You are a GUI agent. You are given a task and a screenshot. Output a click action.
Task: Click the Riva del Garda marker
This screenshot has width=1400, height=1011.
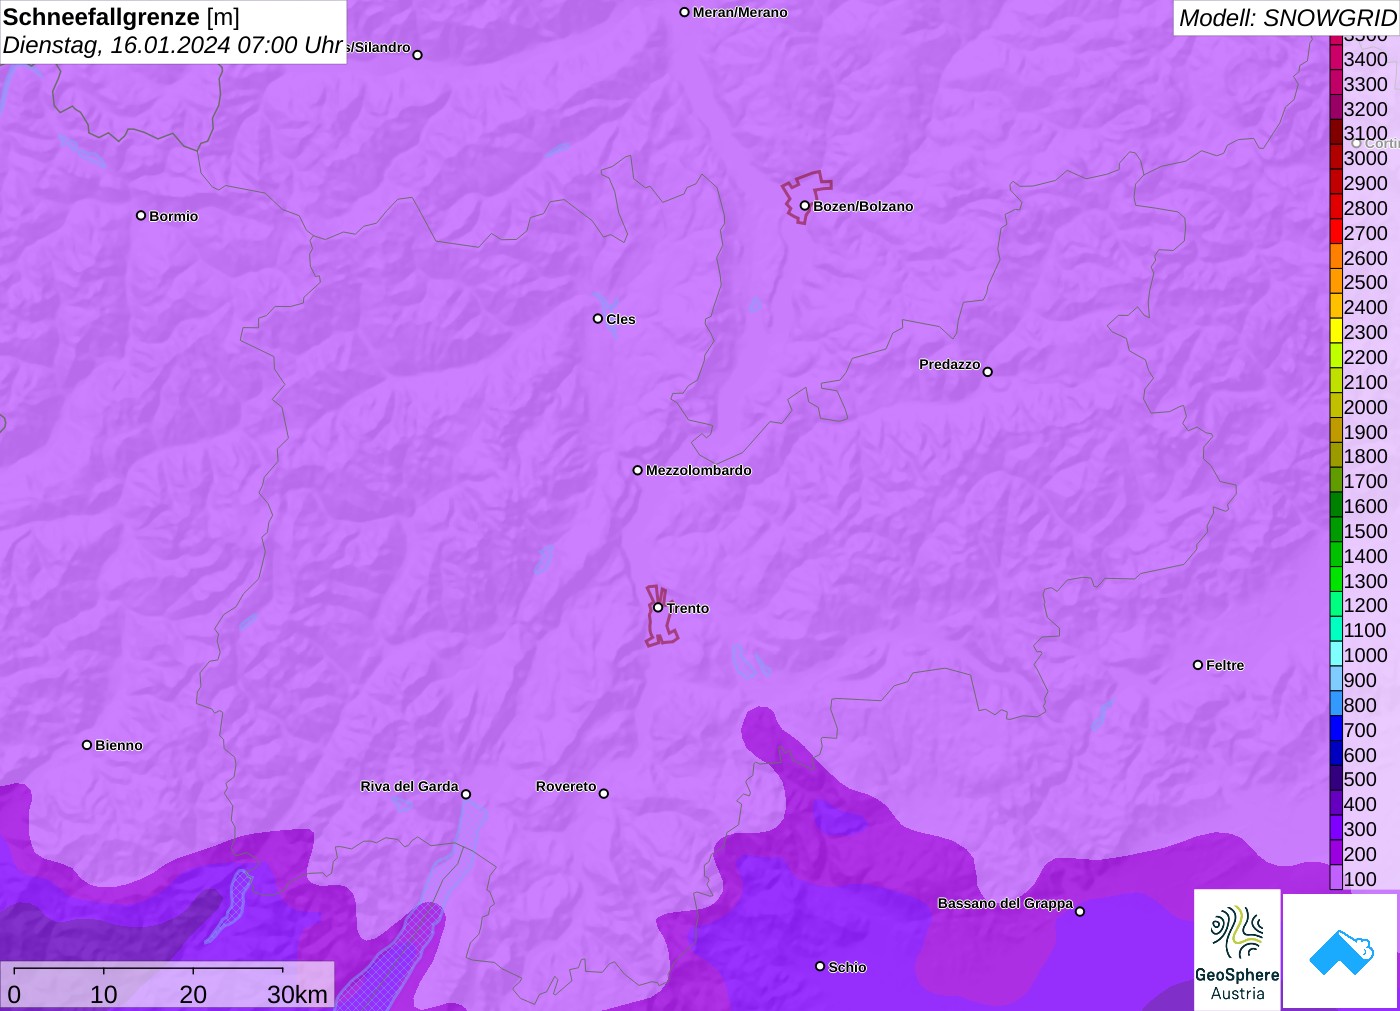[466, 794]
